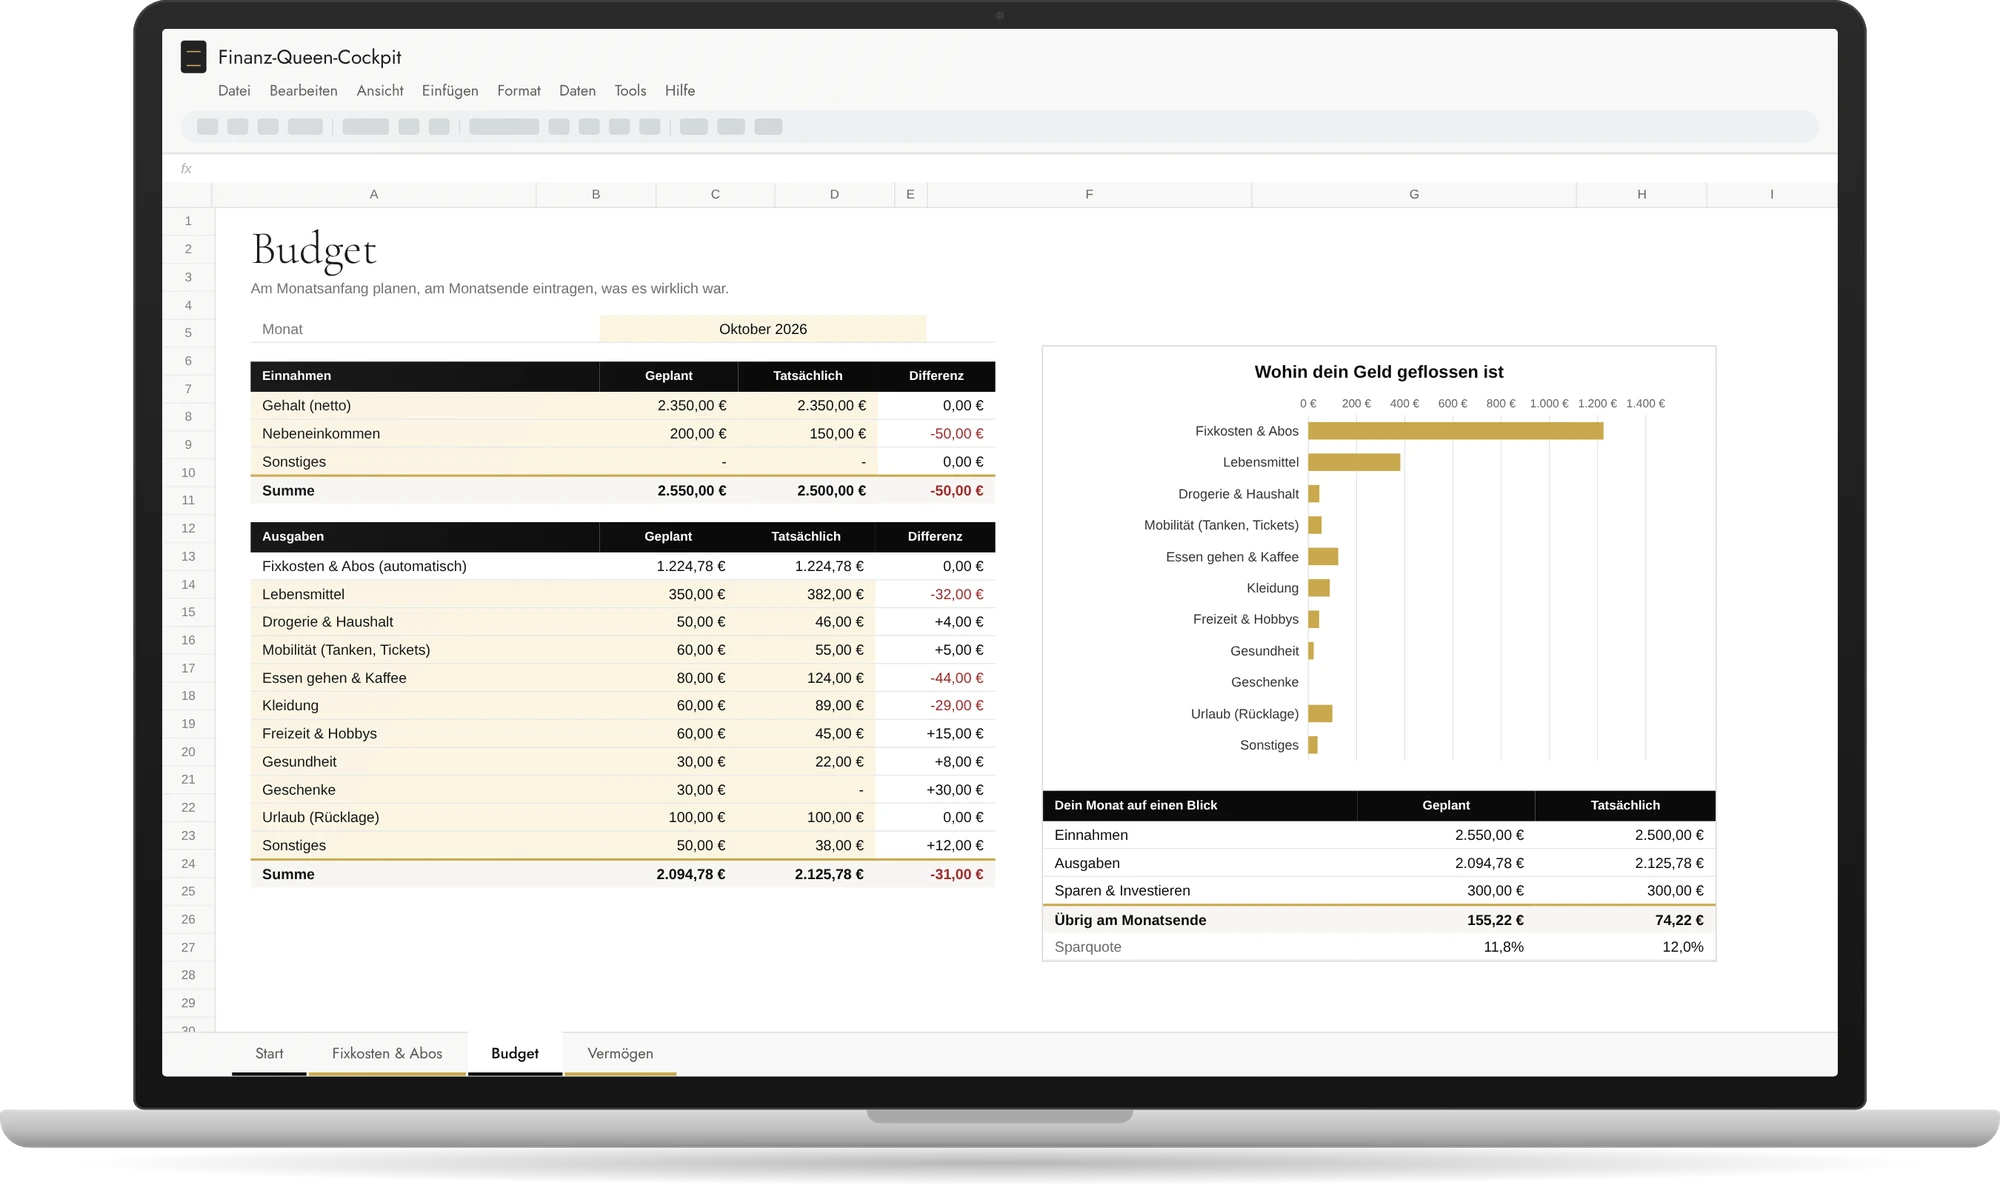Open the Hilfe menu
The height and width of the screenshot is (1185, 2000).
680,91
